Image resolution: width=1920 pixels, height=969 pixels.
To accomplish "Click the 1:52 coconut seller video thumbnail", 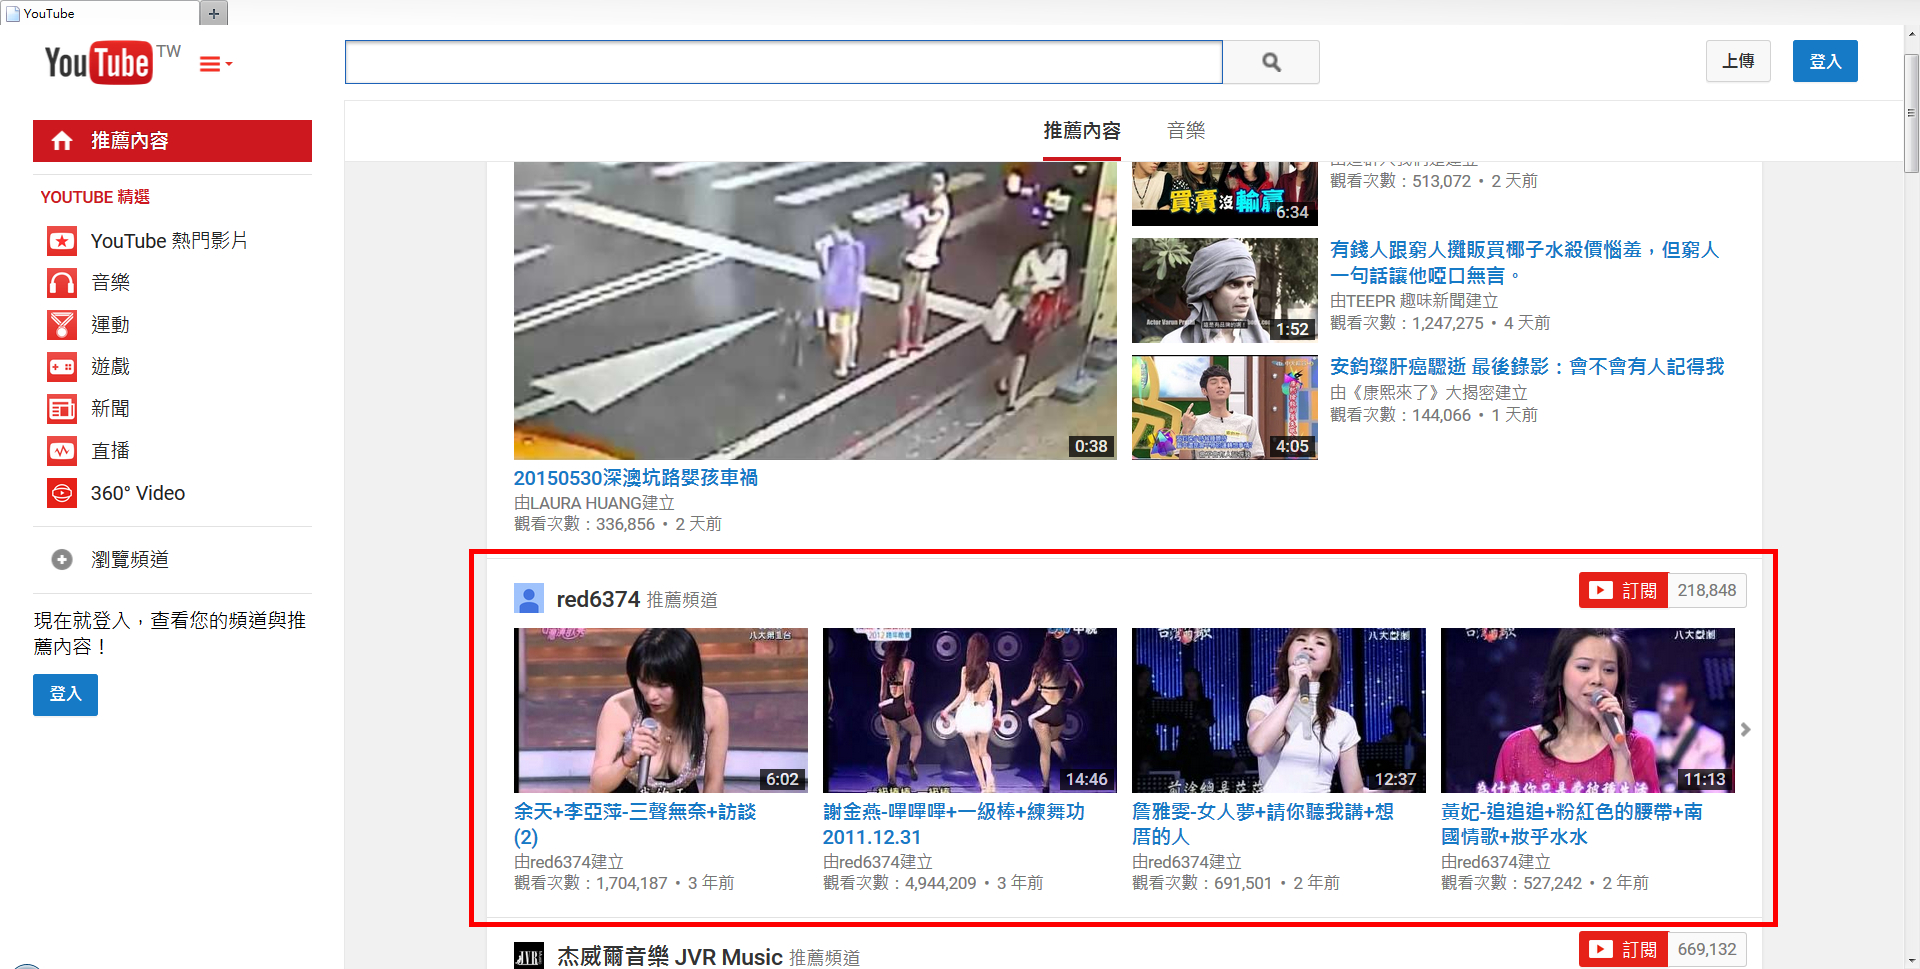I will [1225, 291].
